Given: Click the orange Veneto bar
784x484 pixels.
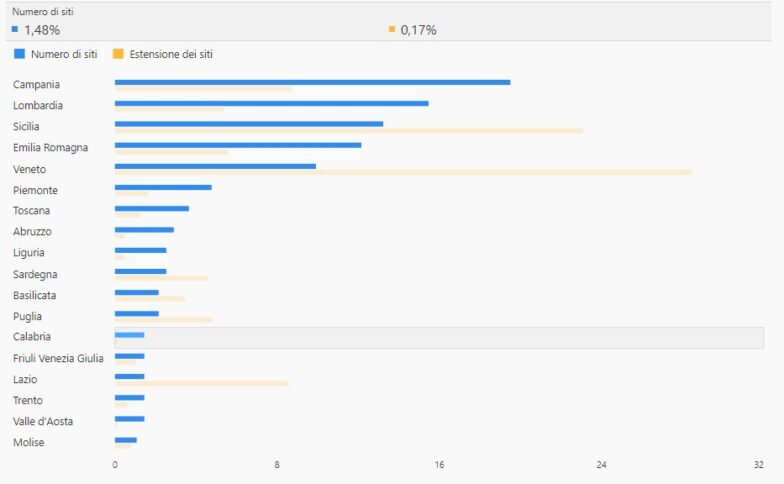Looking at the screenshot, I should pos(403,172).
